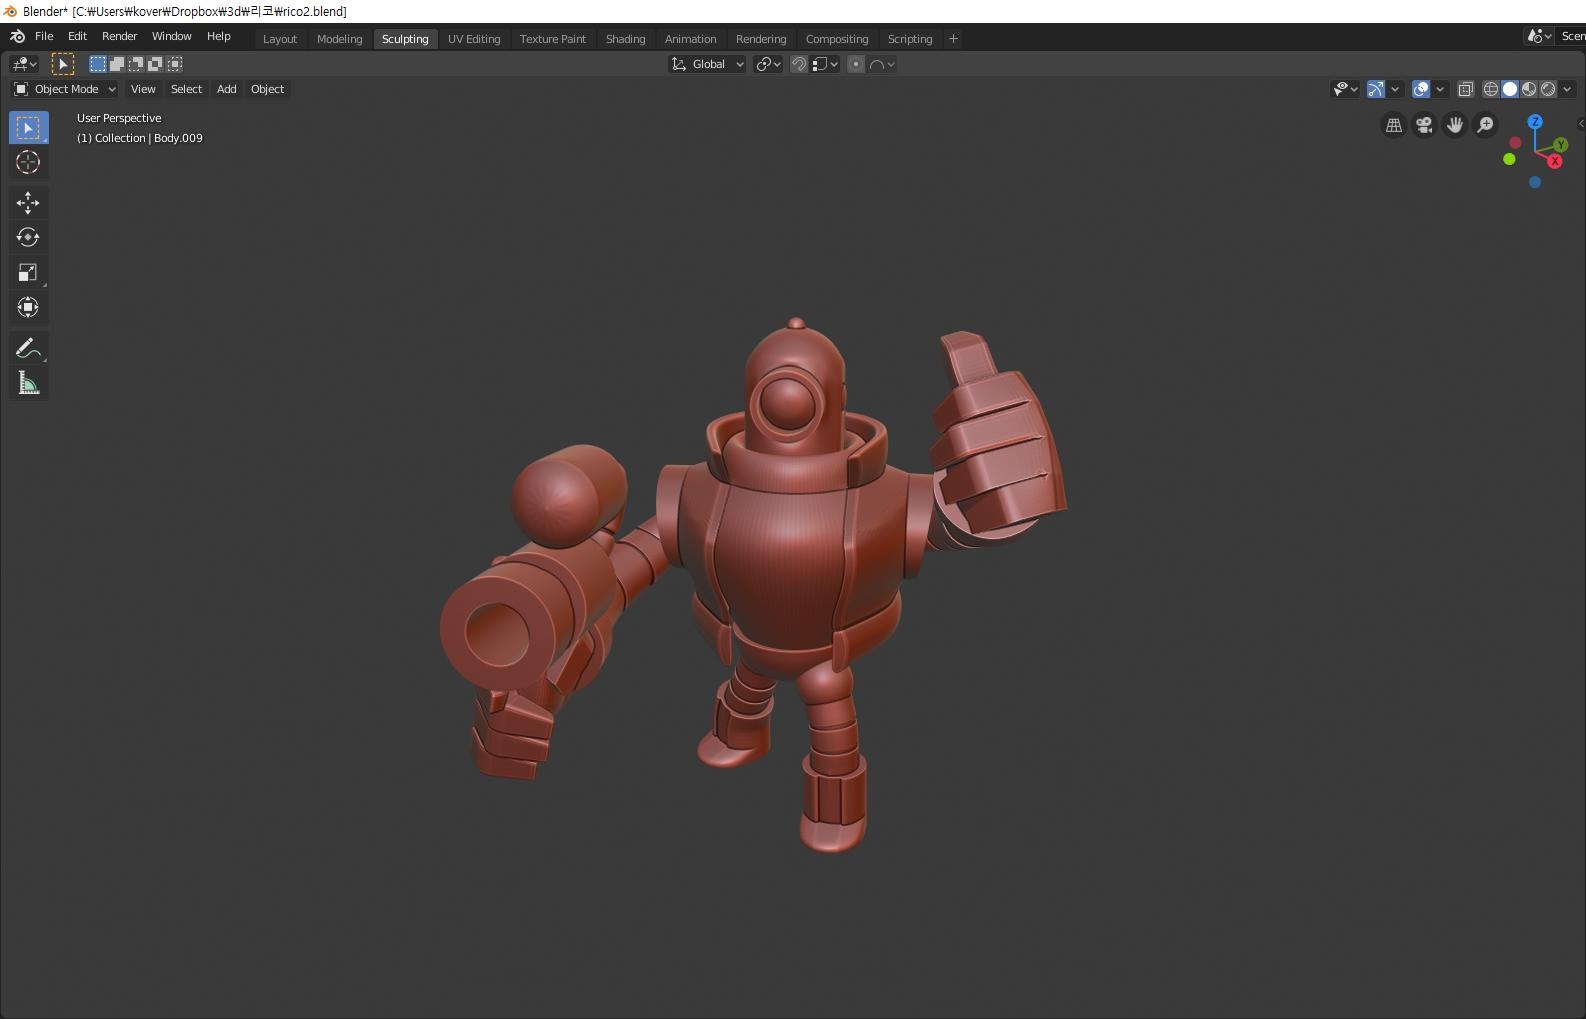
Task: Switch viewport shading to Solid
Action: click(1510, 89)
